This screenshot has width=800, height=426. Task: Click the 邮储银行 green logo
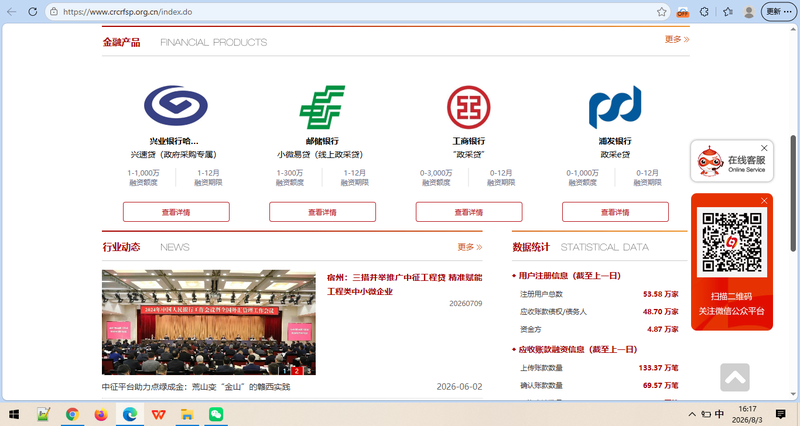322,107
